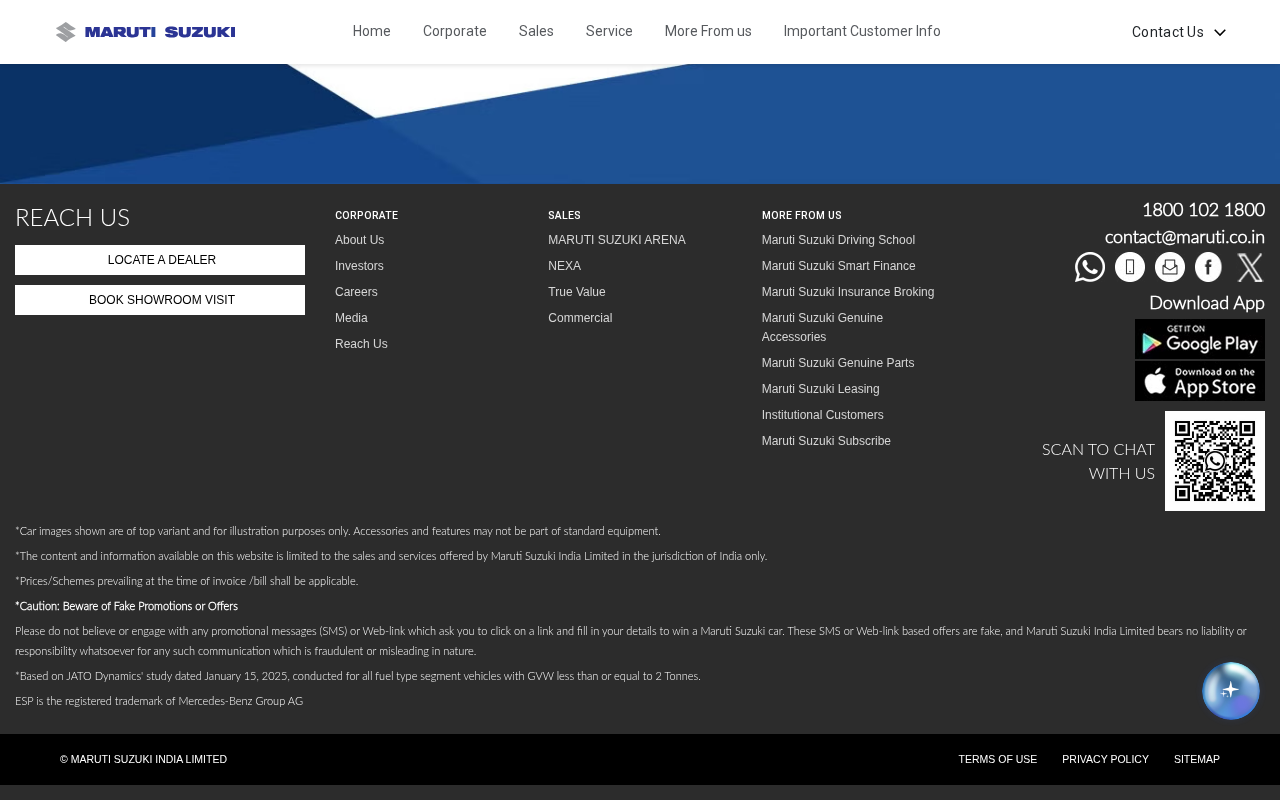
Task: Open Maruti Suzuki Subscribe link
Action: [826, 441]
